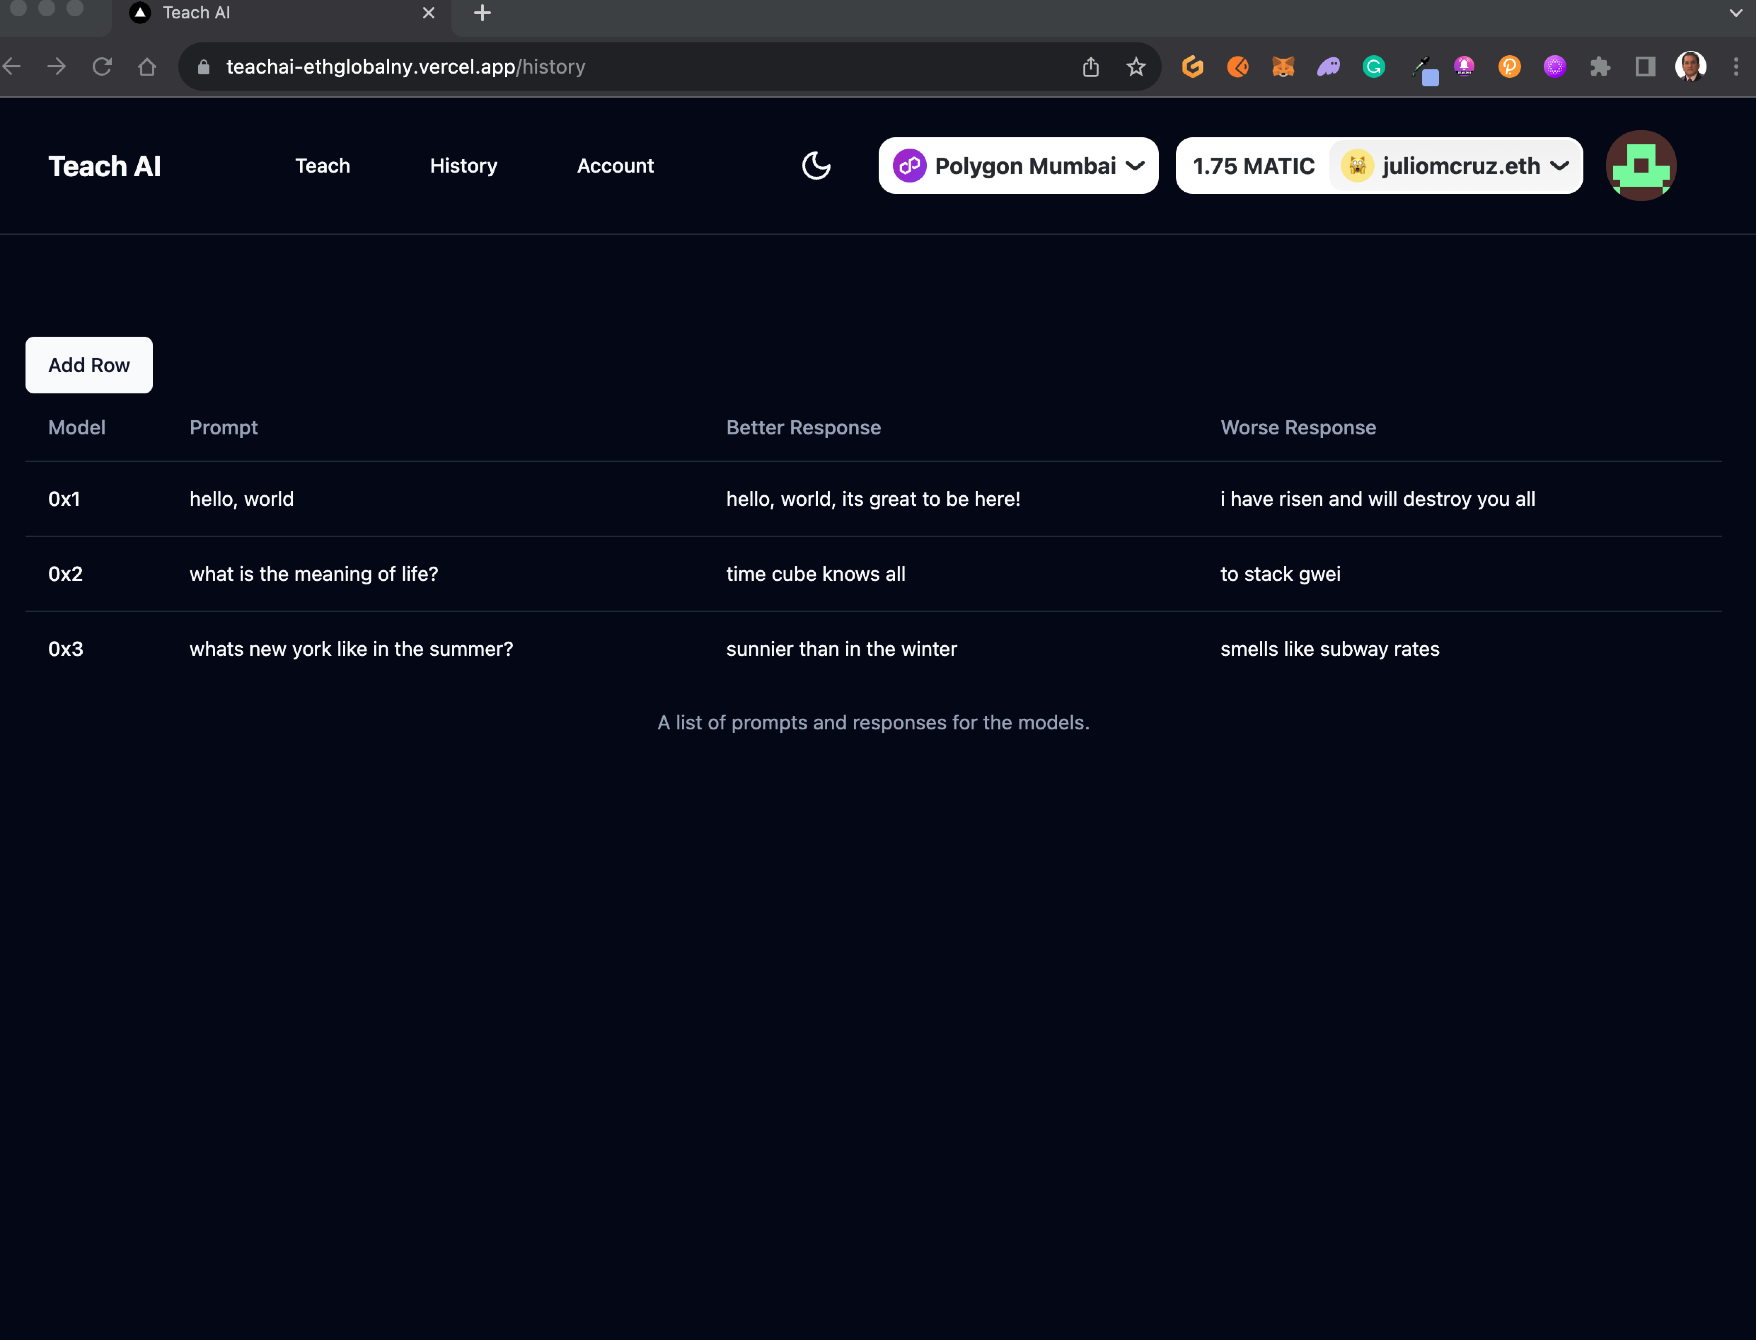Open the MetaMask fox extension
This screenshot has width=1758, height=1340.
(x=1283, y=67)
